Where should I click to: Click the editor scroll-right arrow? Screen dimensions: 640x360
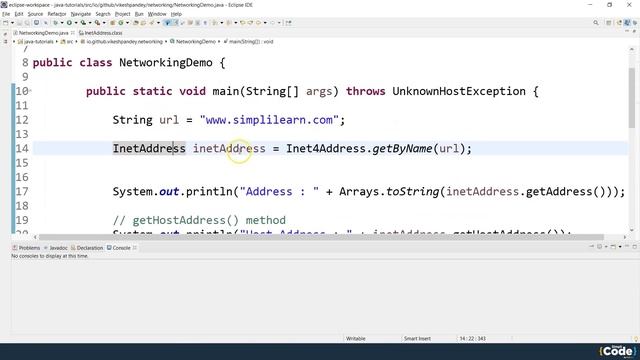tap(624, 237)
